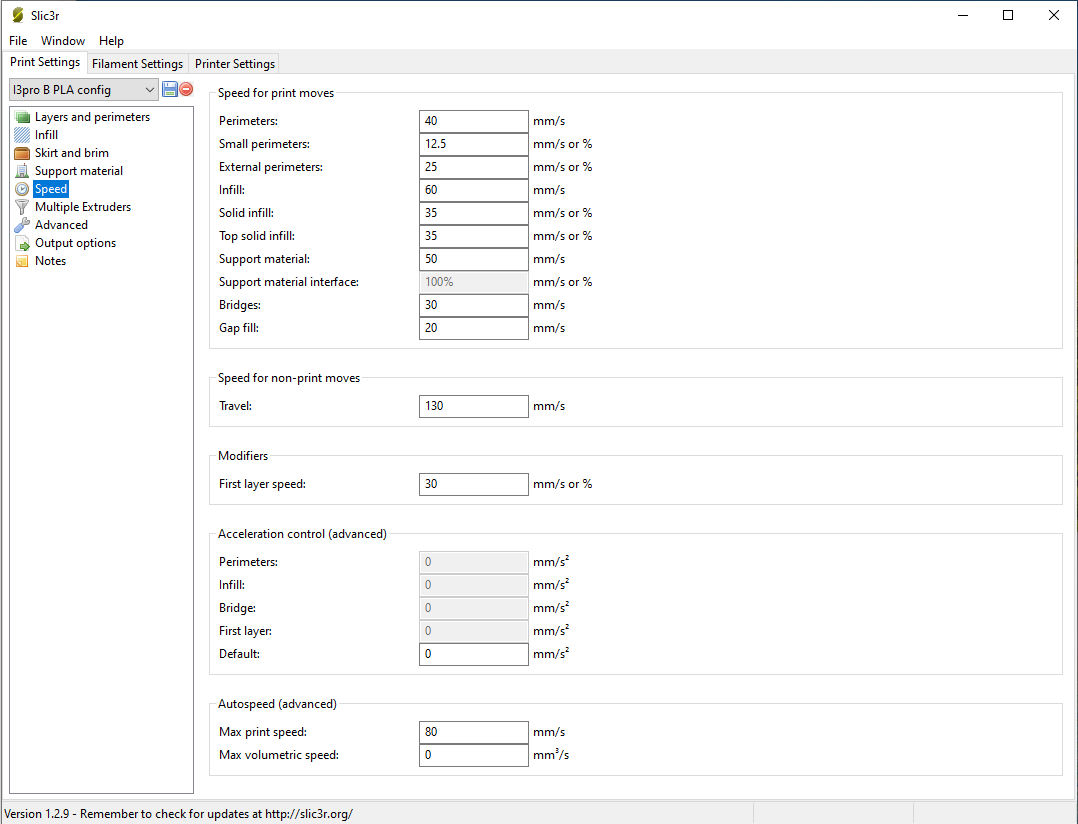Click the Travel speed input field
1078x824 pixels.
[473, 406]
